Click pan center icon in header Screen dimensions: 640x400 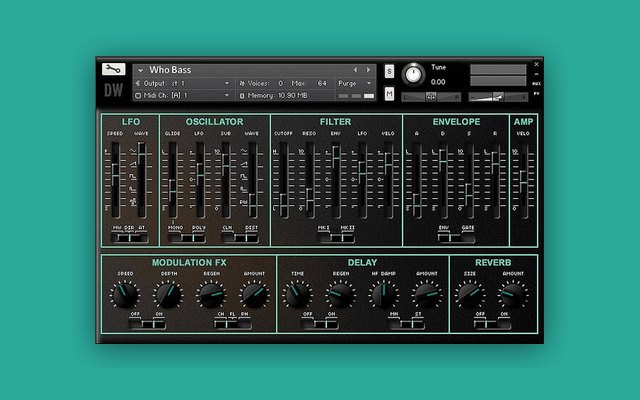point(431,97)
